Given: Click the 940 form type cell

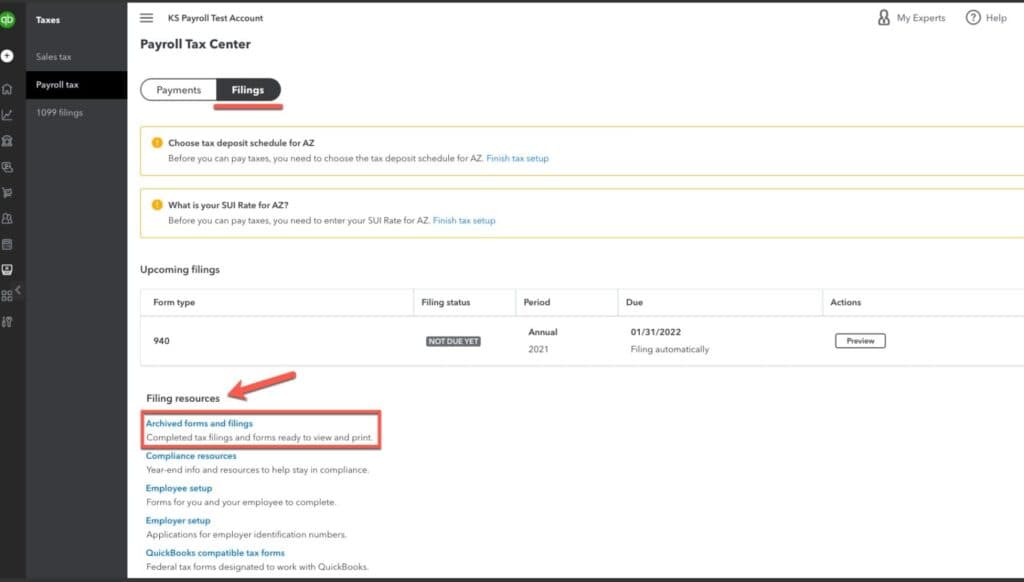Looking at the screenshot, I should [x=161, y=340].
